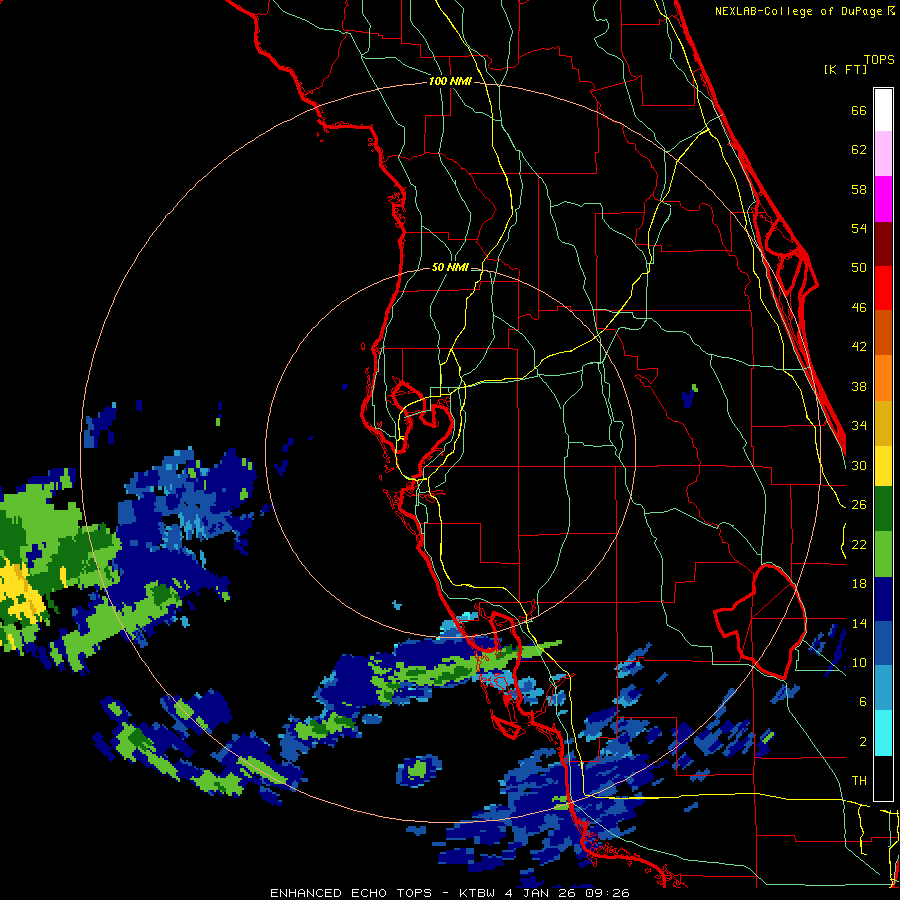Click legend value 2
This screenshot has height=900, width=900.
pos(863,742)
